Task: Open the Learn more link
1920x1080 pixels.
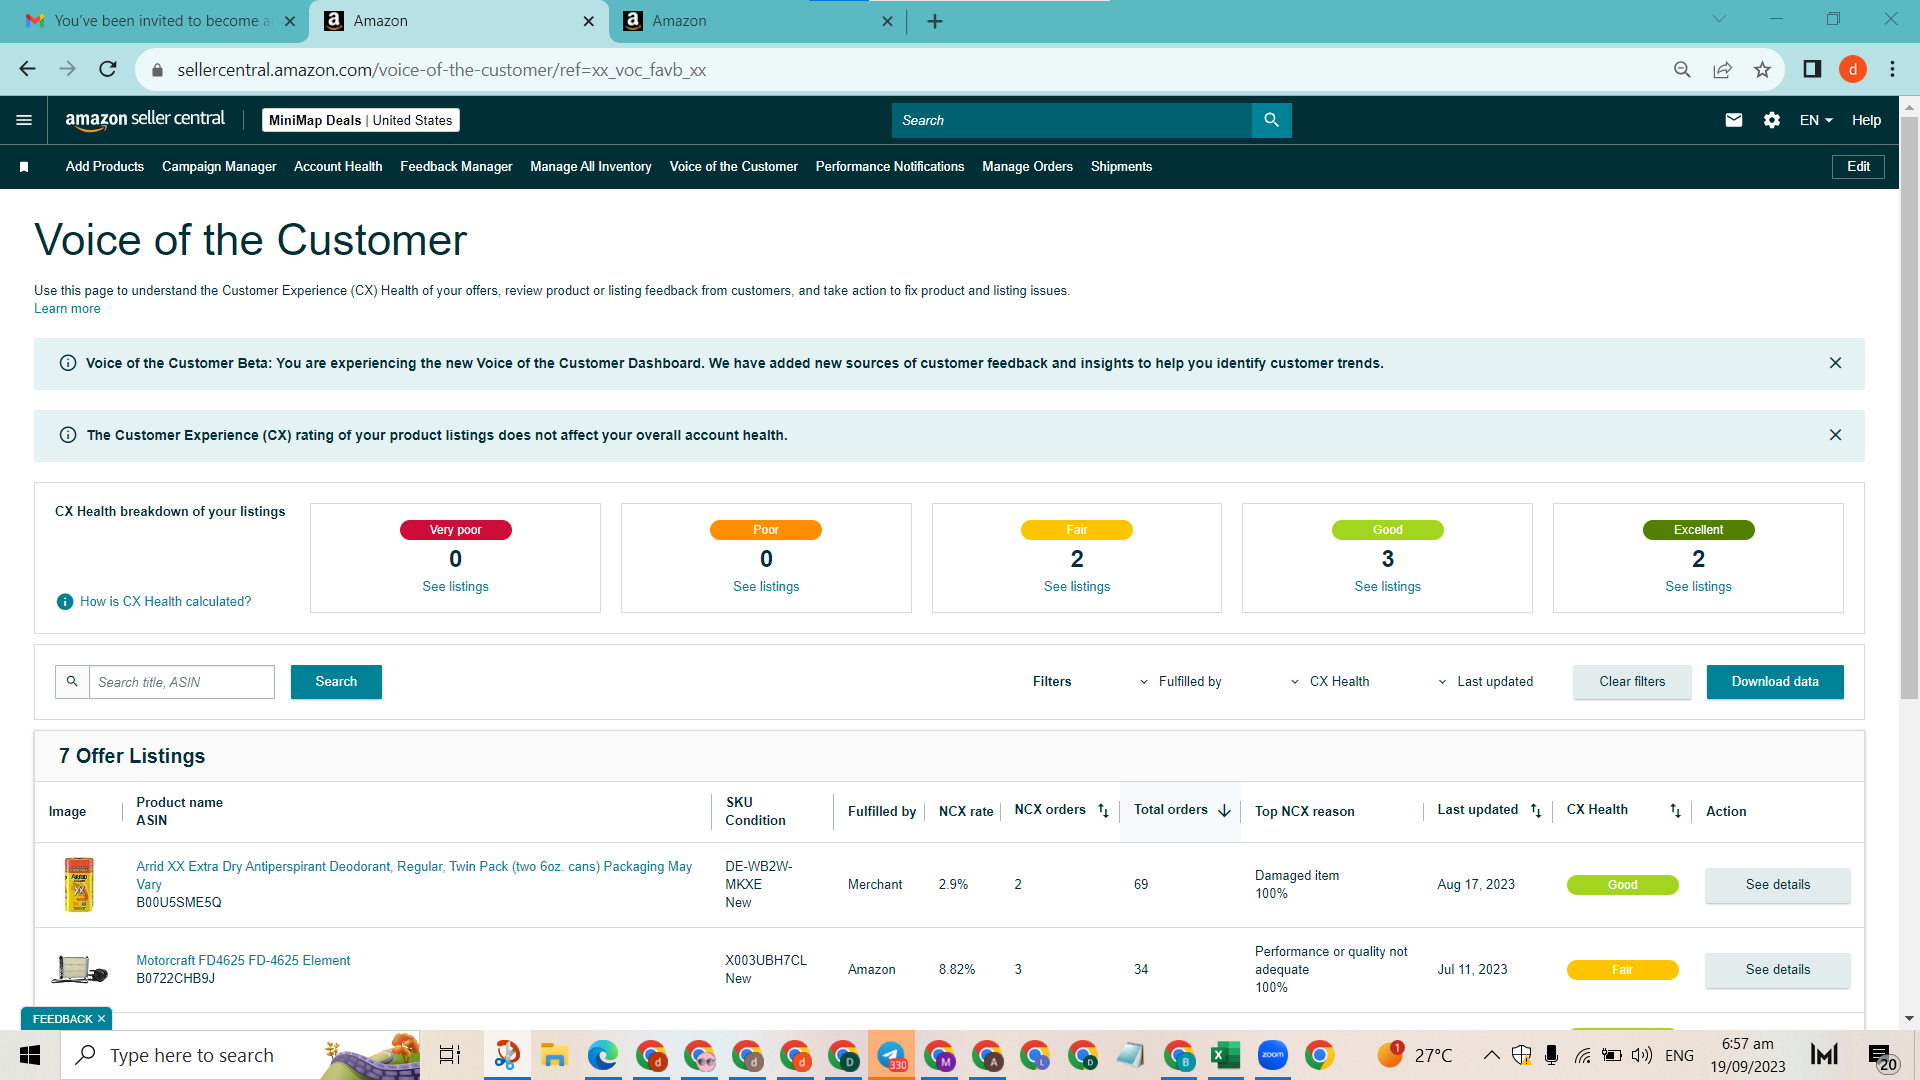Action: coord(67,309)
